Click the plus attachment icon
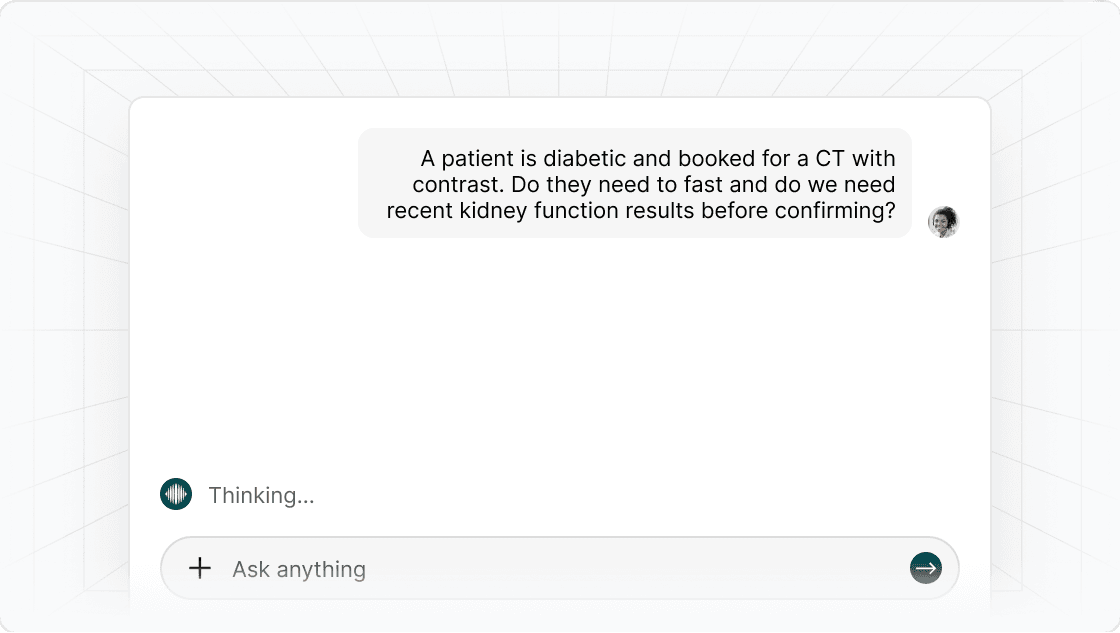Screen dimensions: 1120x633 200,568
